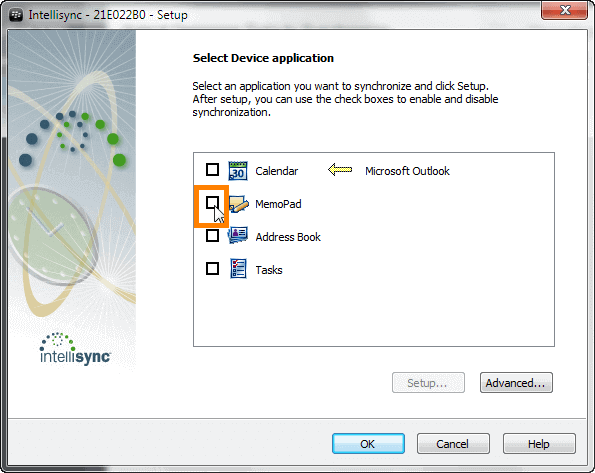
Task: Tick the MemoPad checkbox
Action: [x=212, y=202]
